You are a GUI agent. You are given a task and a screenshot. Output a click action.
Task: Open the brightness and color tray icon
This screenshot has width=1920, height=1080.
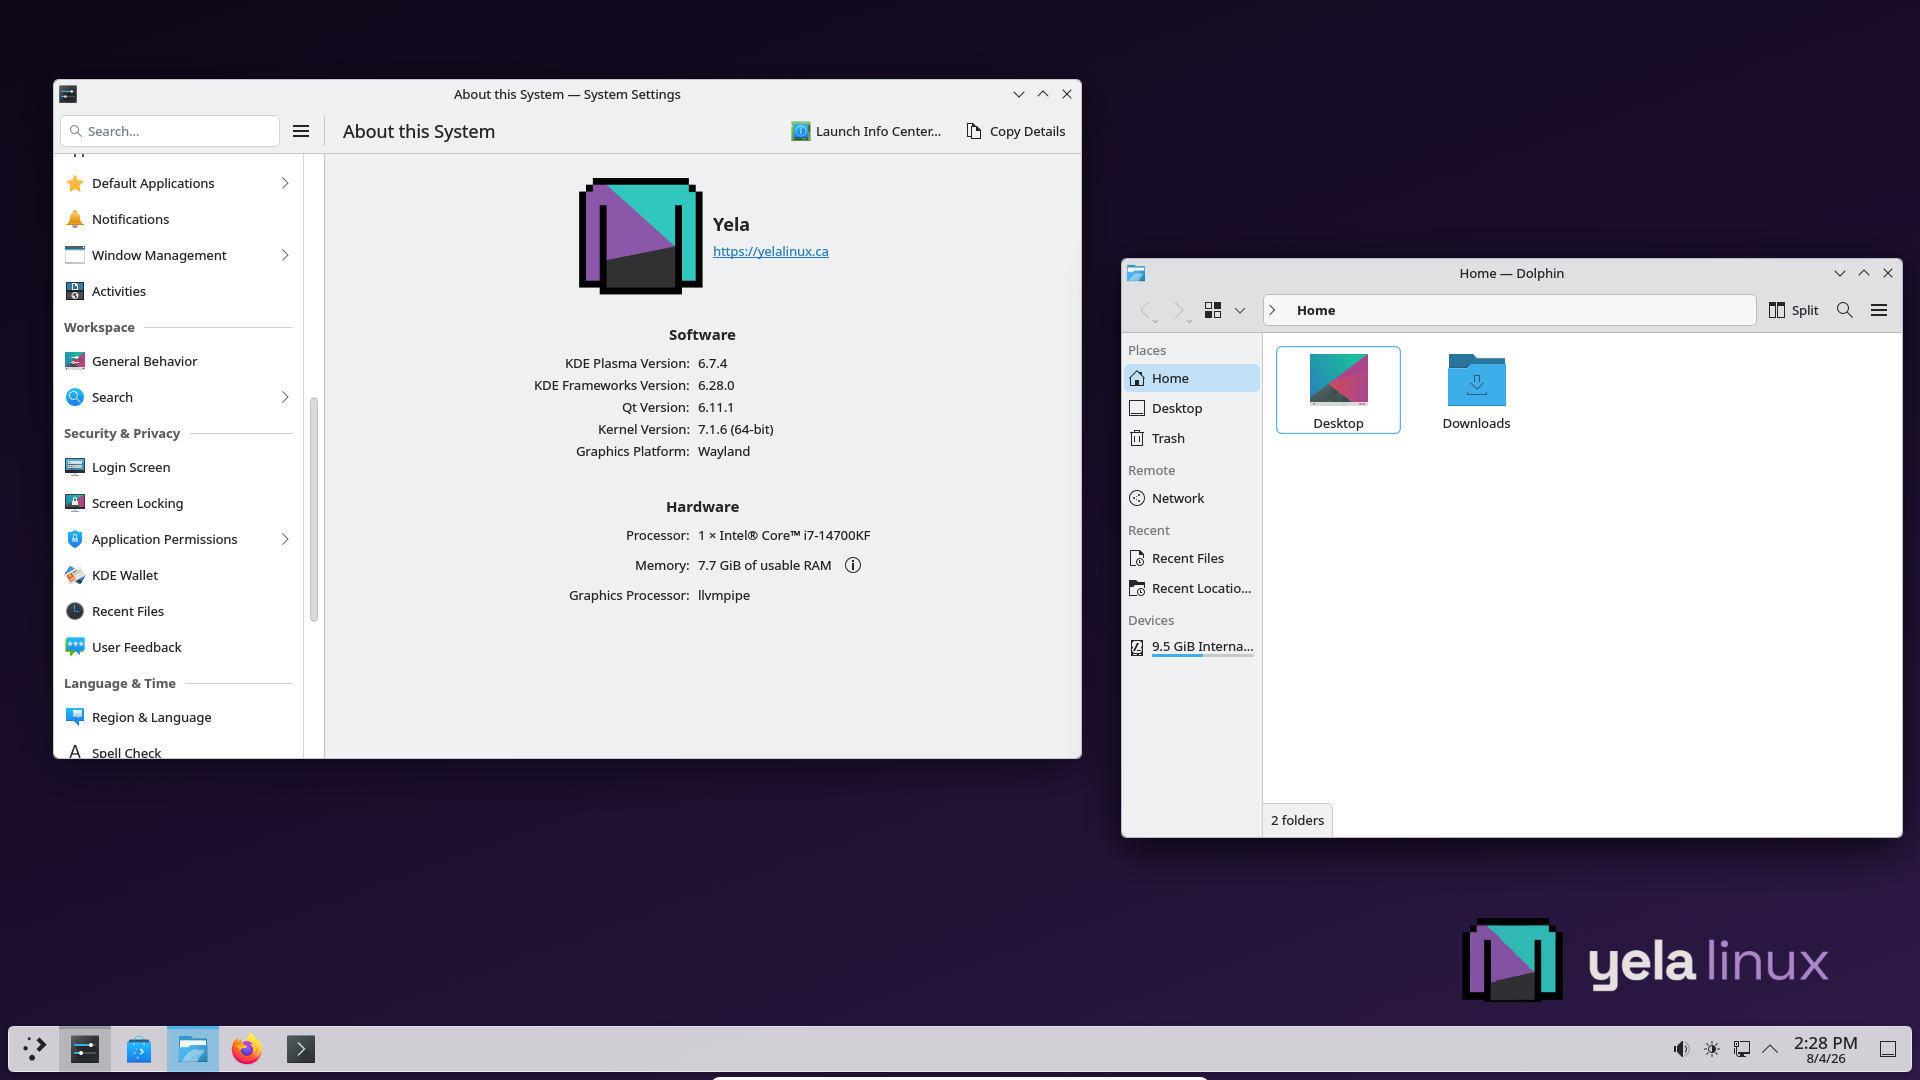tap(1712, 1049)
